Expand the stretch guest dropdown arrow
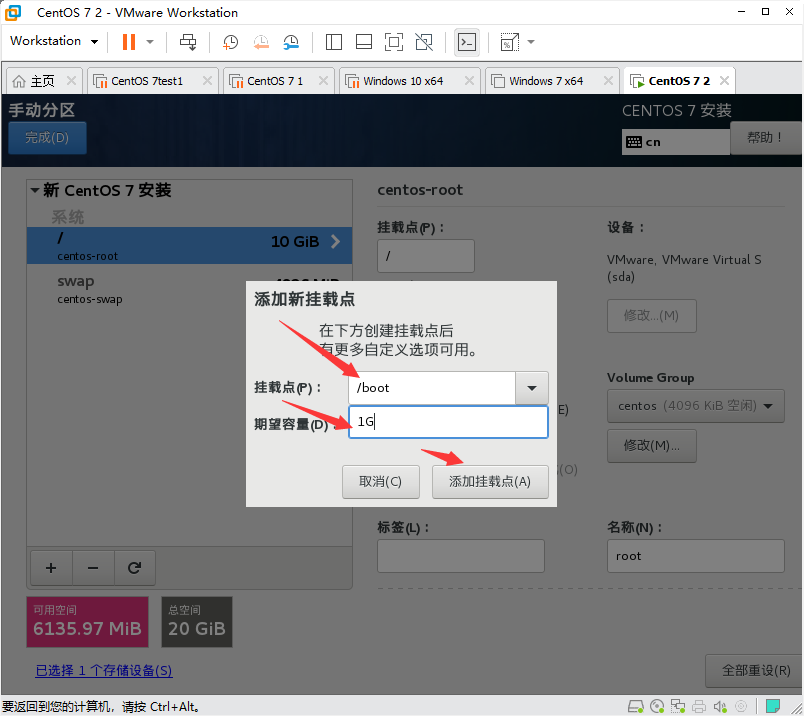This screenshot has height=716, width=804. (531, 42)
